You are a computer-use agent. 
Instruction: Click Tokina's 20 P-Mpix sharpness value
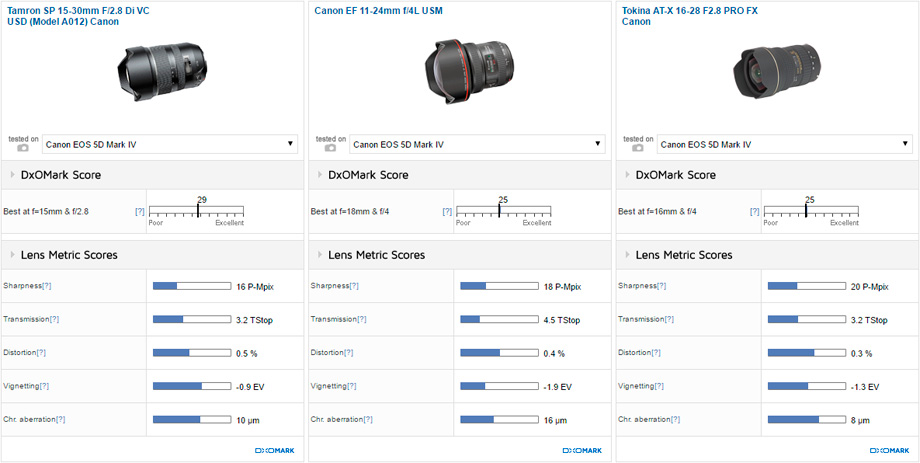(x=870, y=287)
